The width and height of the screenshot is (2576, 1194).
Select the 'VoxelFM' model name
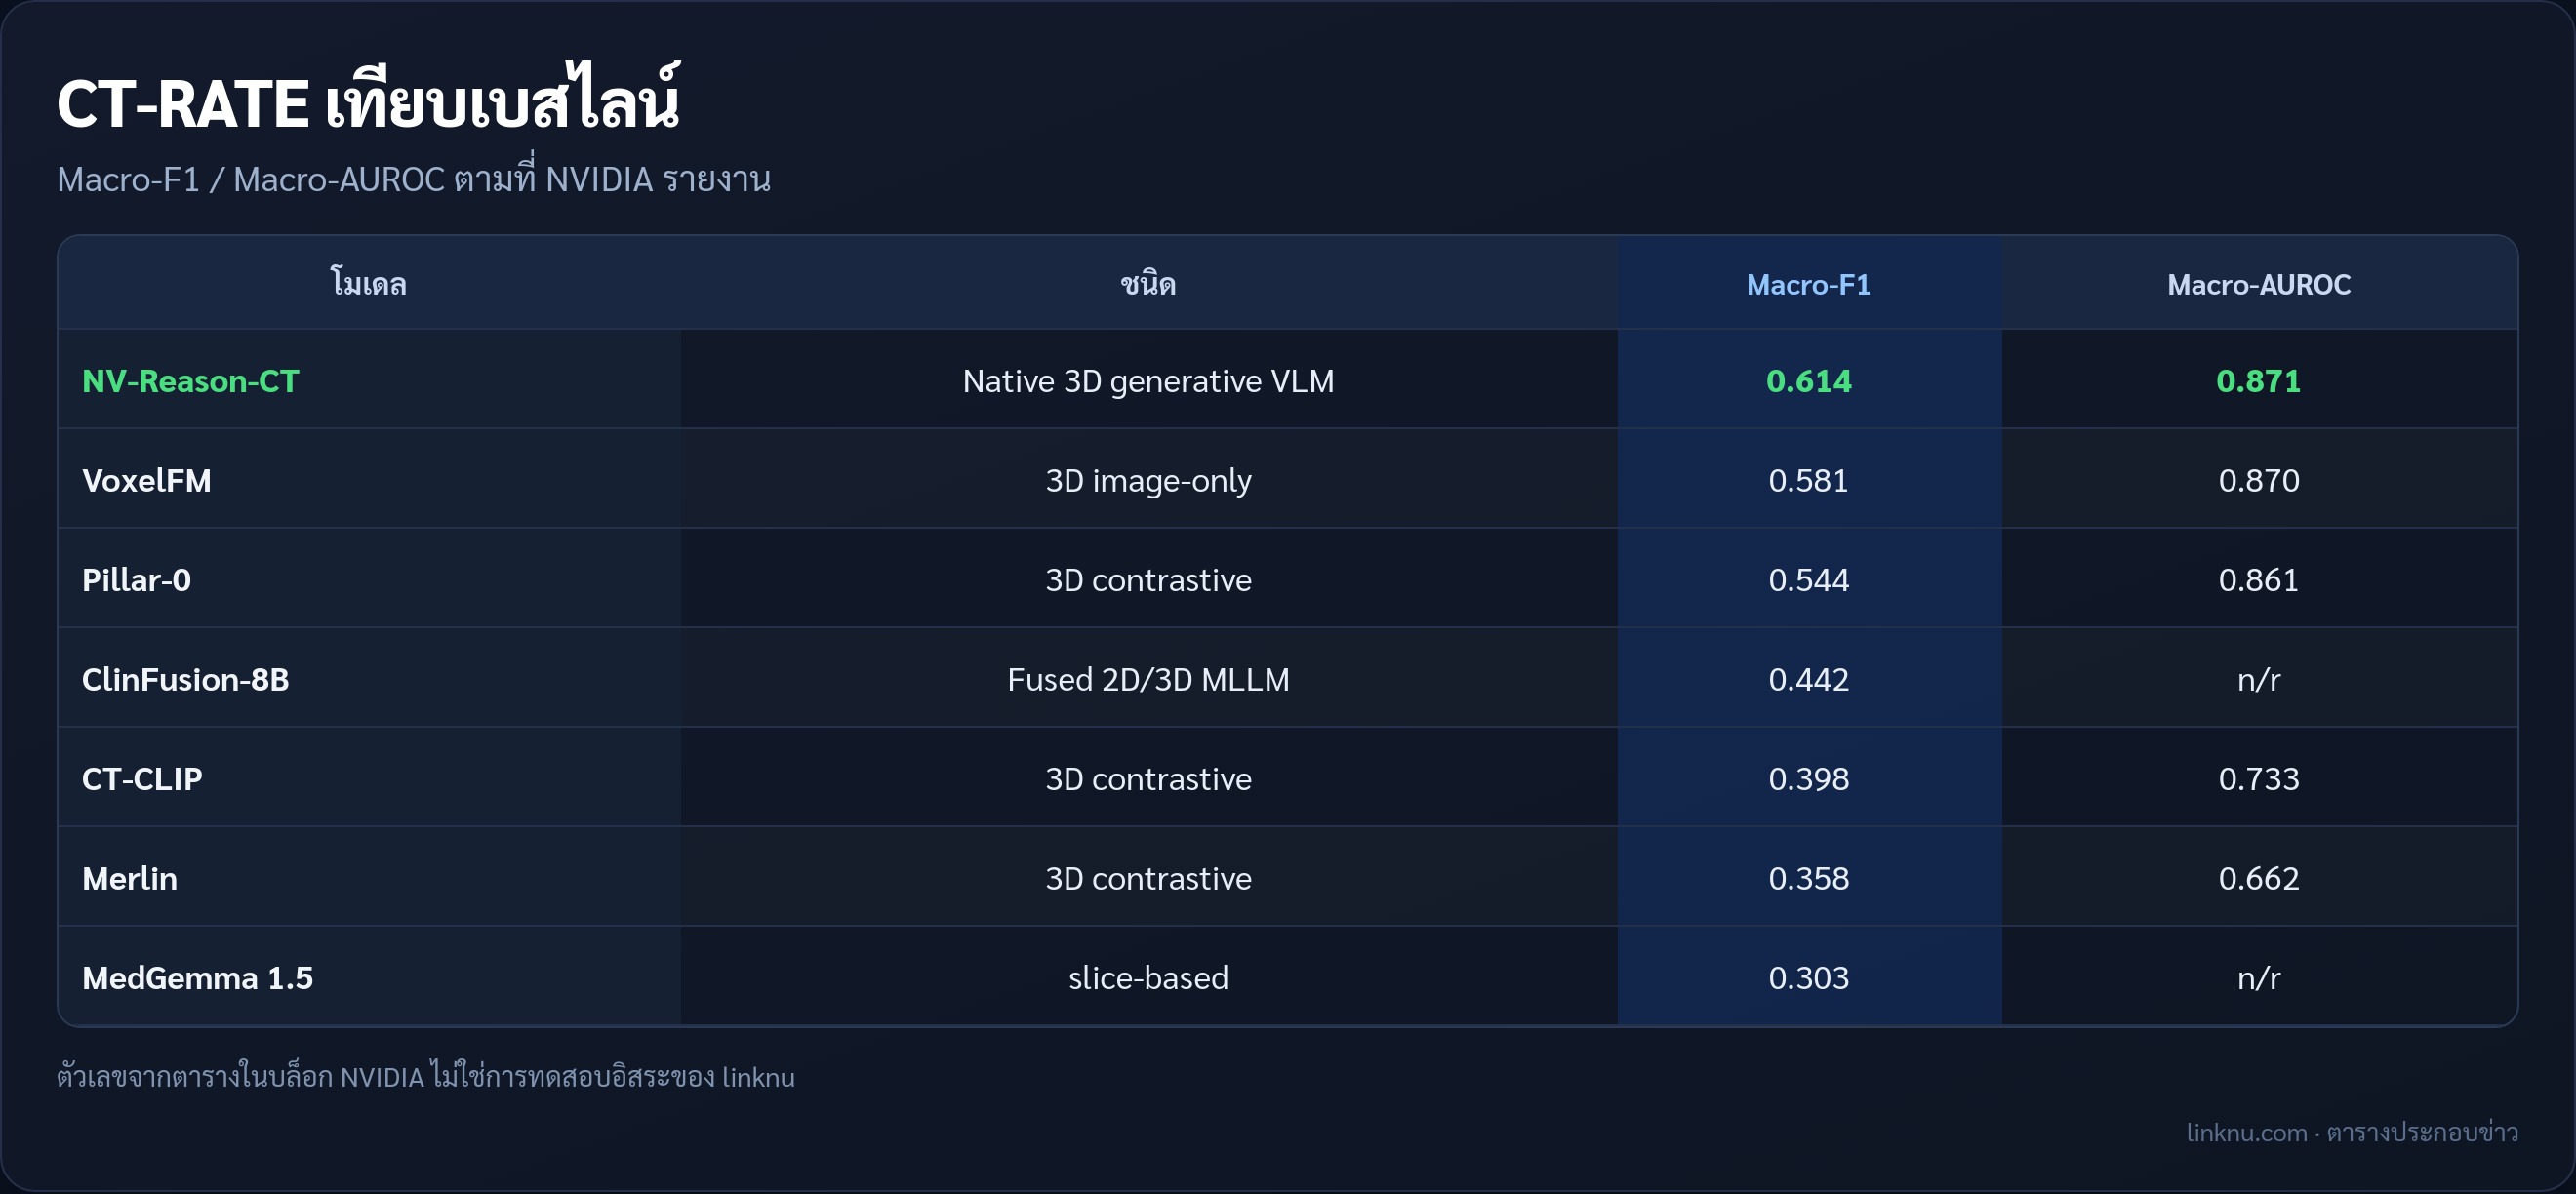(146, 480)
